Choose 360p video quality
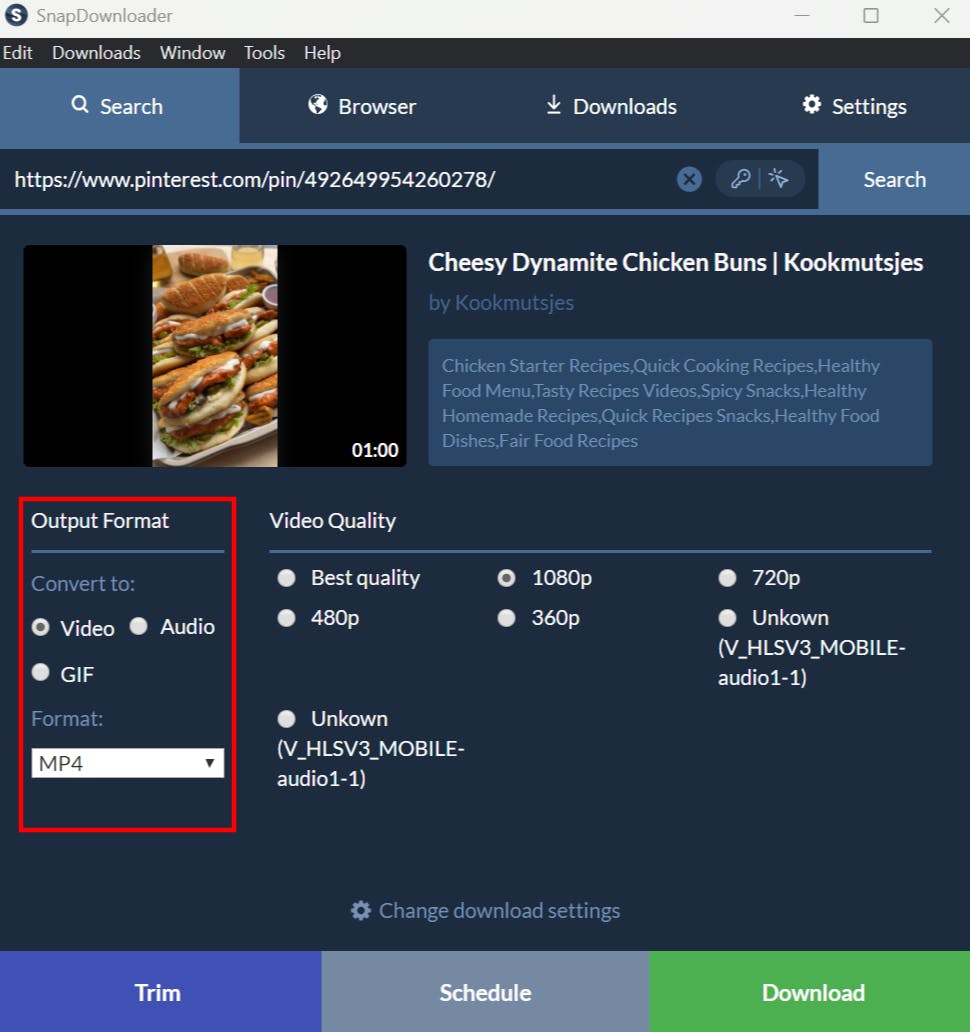 click(x=506, y=618)
